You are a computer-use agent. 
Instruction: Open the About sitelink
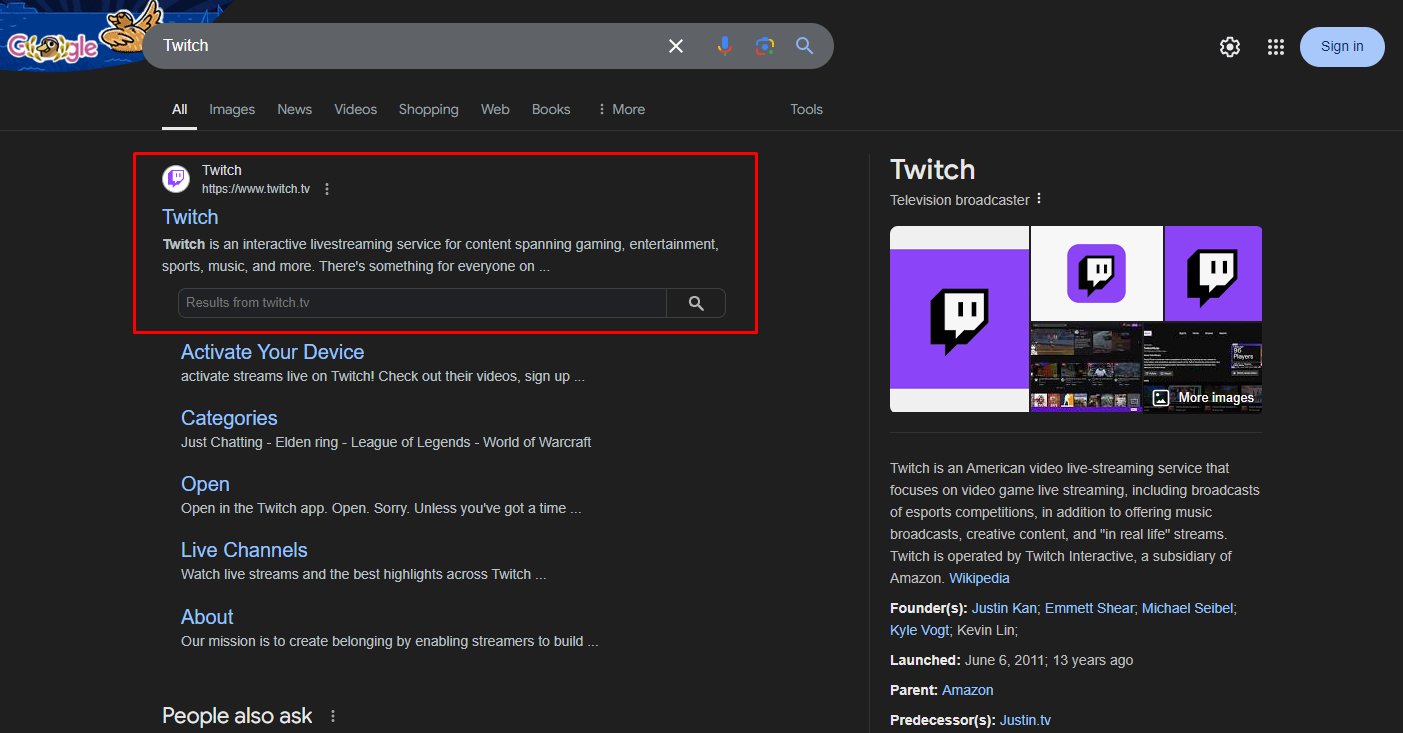[207, 617]
